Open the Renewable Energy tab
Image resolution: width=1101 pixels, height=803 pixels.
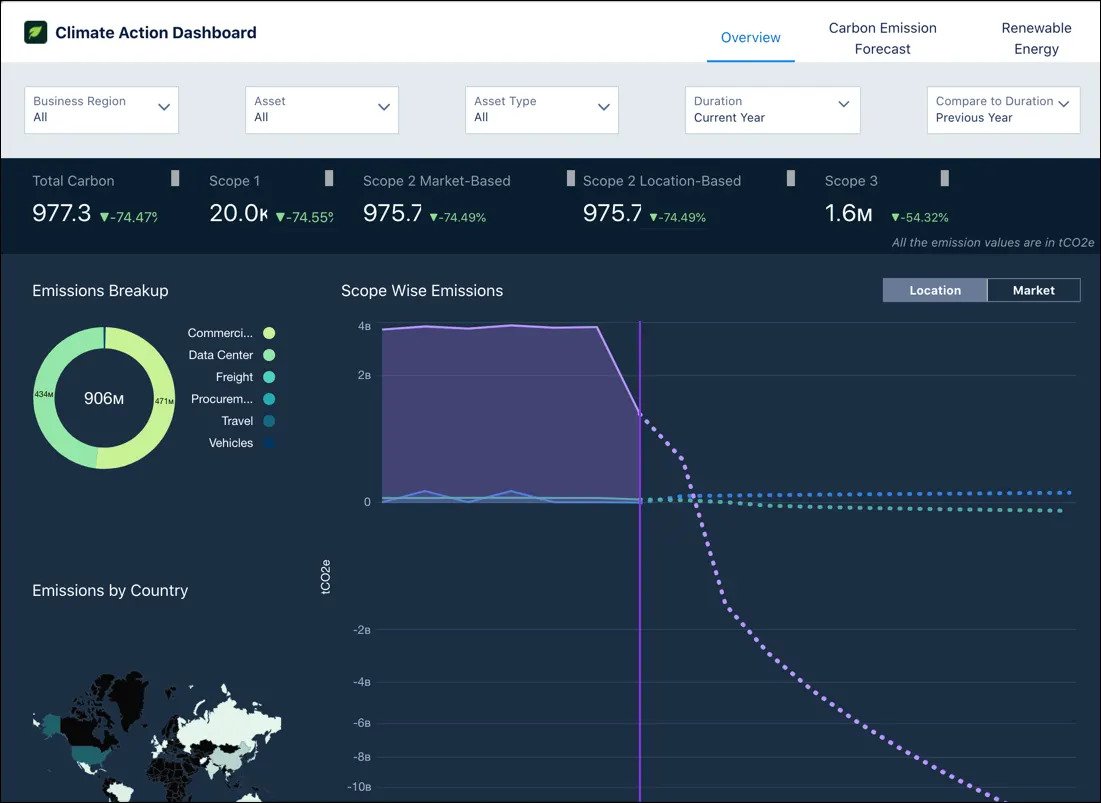pyautogui.click(x=1036, y=38)
